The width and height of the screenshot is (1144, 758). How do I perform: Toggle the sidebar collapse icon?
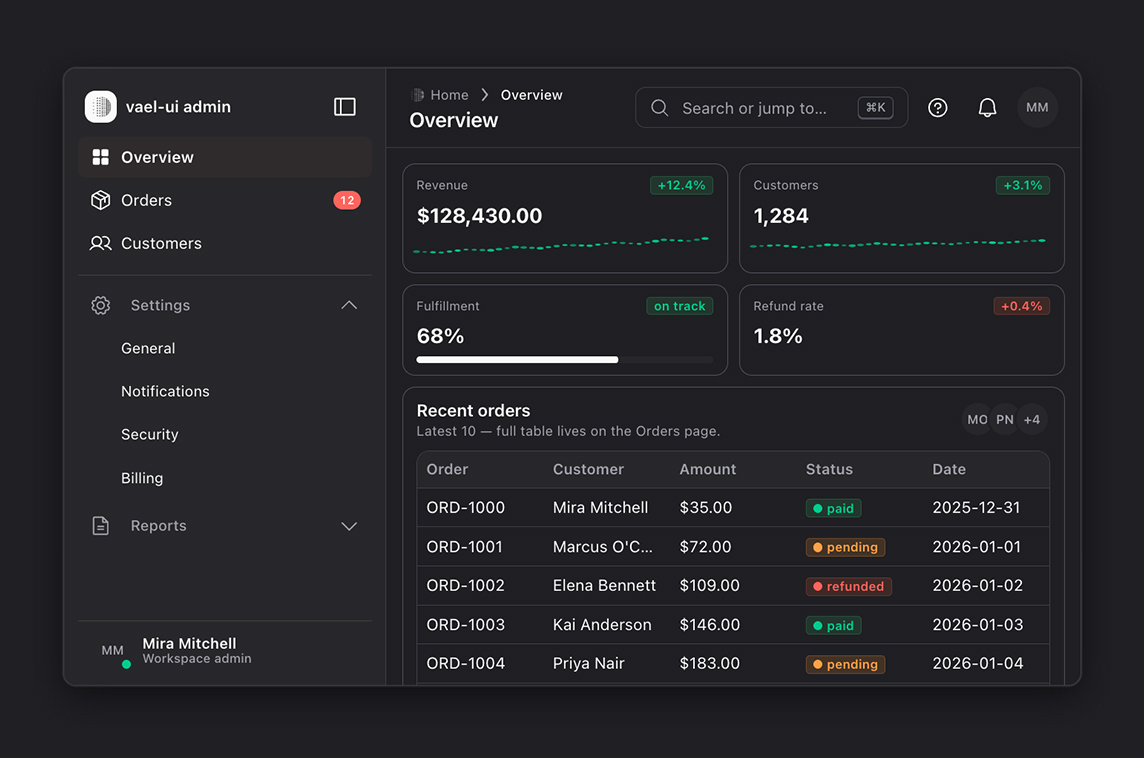point(344,107)
